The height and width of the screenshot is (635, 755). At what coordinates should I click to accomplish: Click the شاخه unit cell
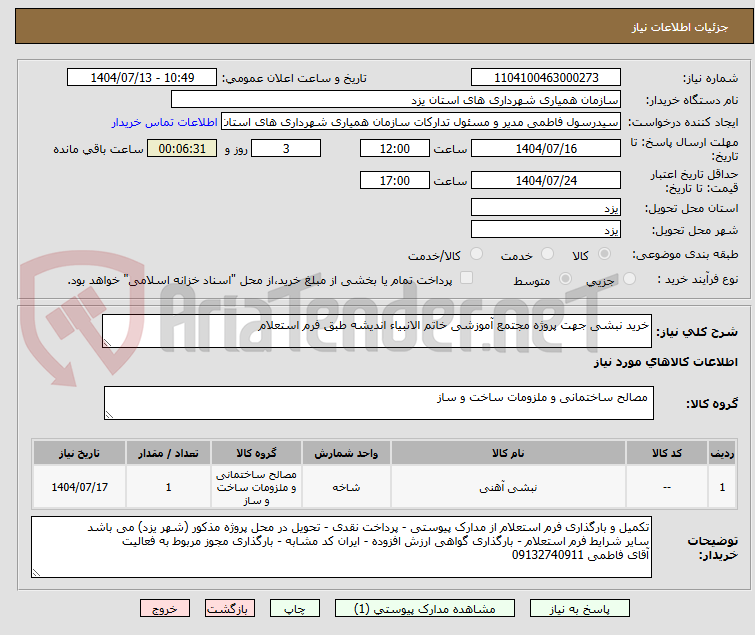pyautogui.click(x=346, y=487)
